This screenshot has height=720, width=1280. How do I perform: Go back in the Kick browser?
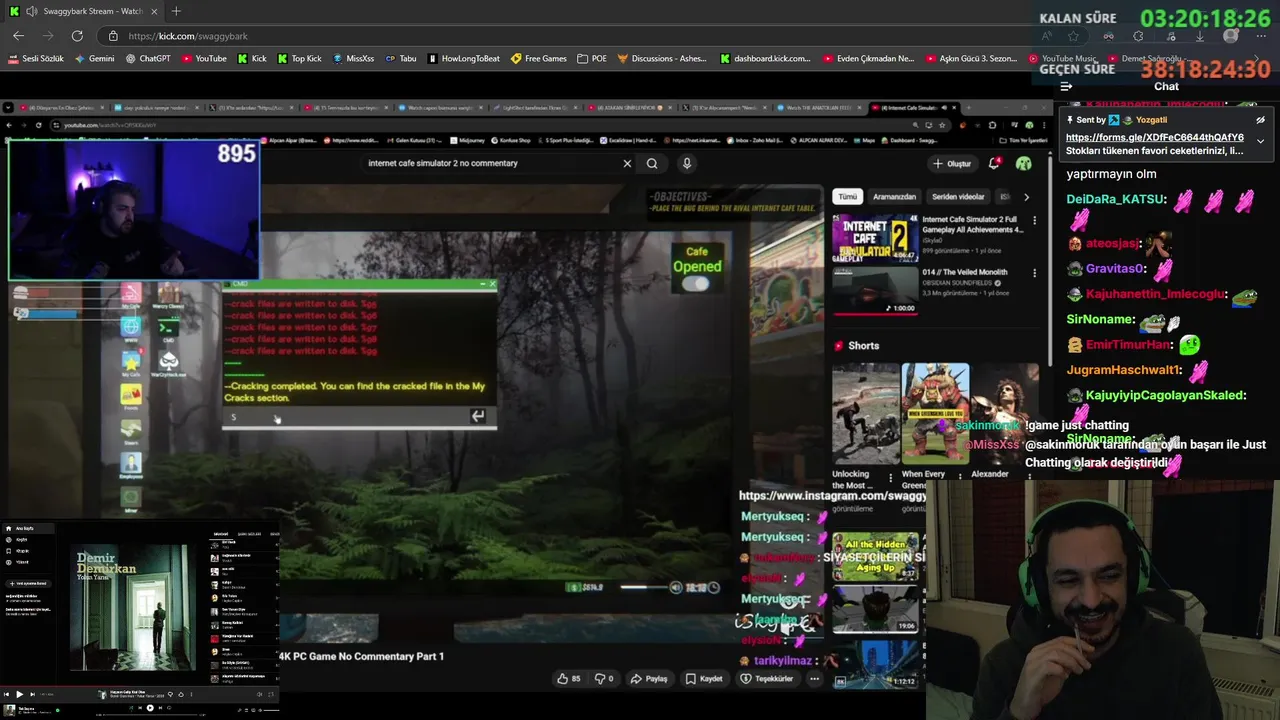[x=18, y=36]
